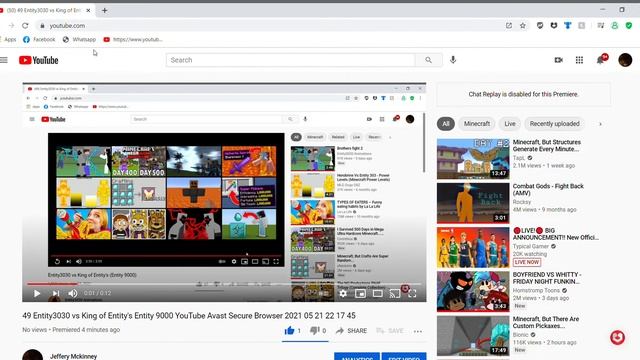Open player settings gear
The height and width of the screenshot is (360, 640).
tap(343, 293)
